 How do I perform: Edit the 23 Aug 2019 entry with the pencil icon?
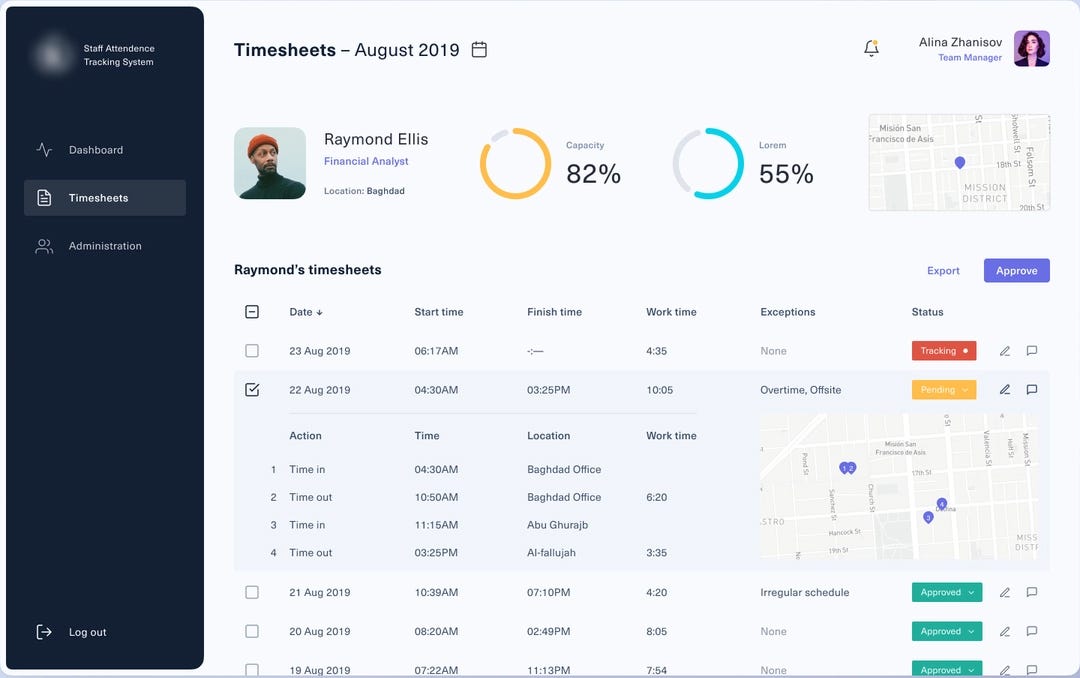pos(1004,351)
